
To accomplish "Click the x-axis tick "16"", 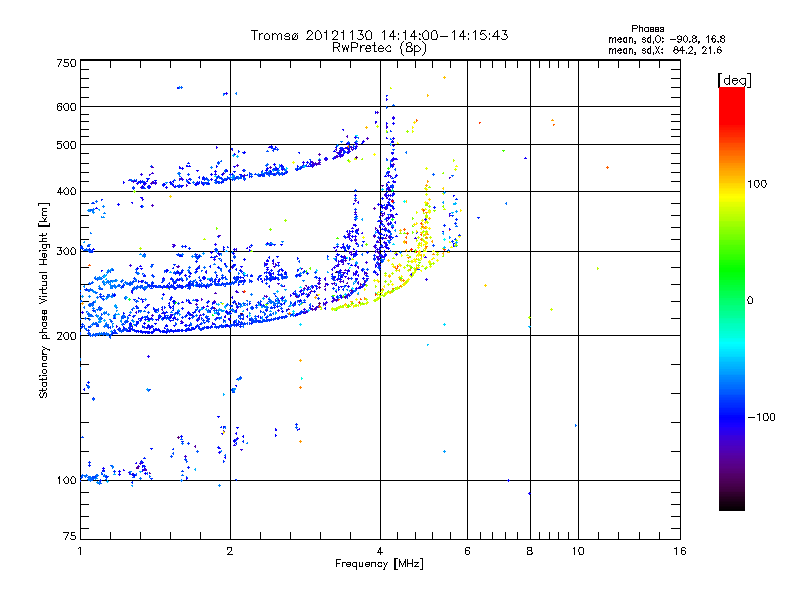I will pyautogui.click(x=680, y=551).
